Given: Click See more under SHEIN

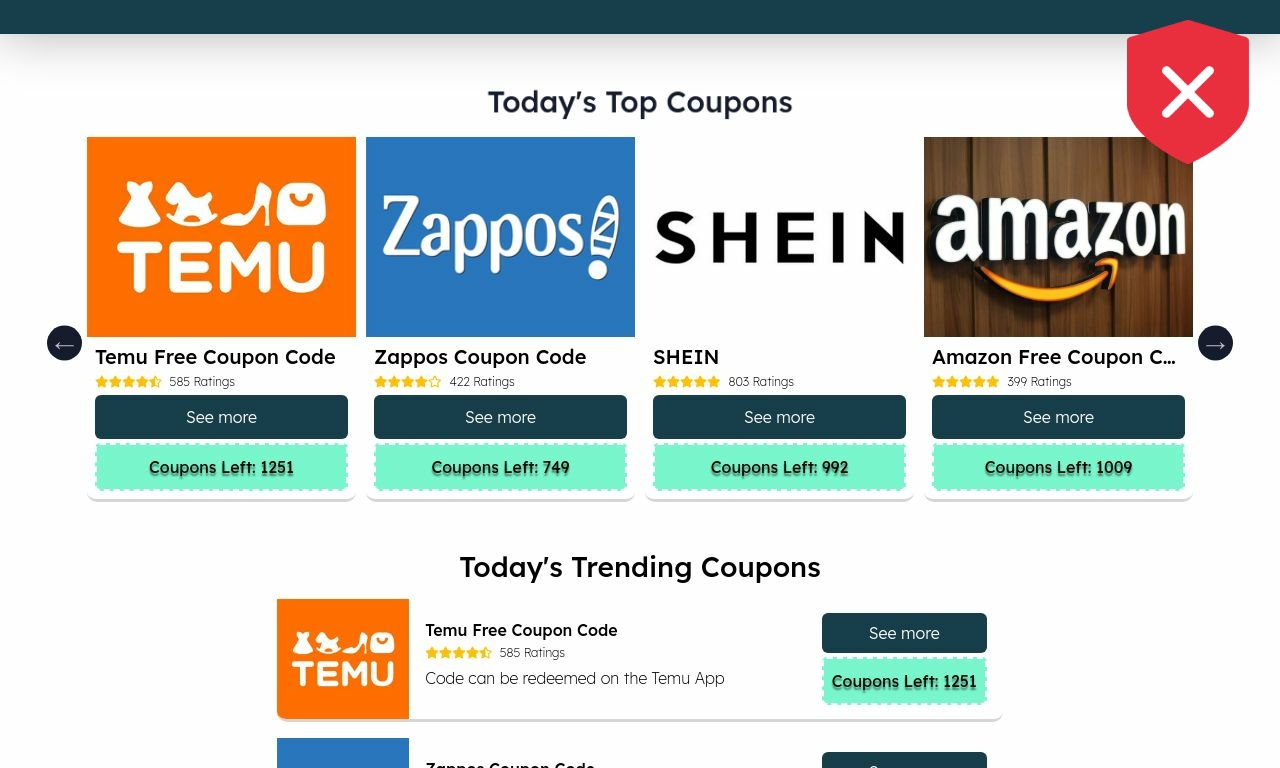Looking at the screenshot, I should [779, 417].
